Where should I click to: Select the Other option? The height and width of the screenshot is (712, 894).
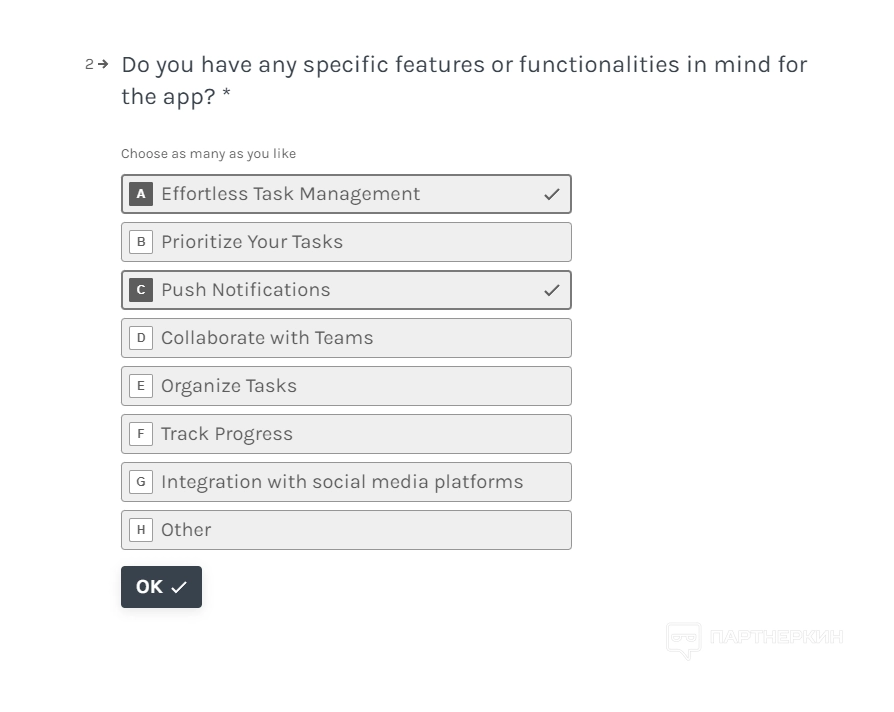[x=345, y=530]
